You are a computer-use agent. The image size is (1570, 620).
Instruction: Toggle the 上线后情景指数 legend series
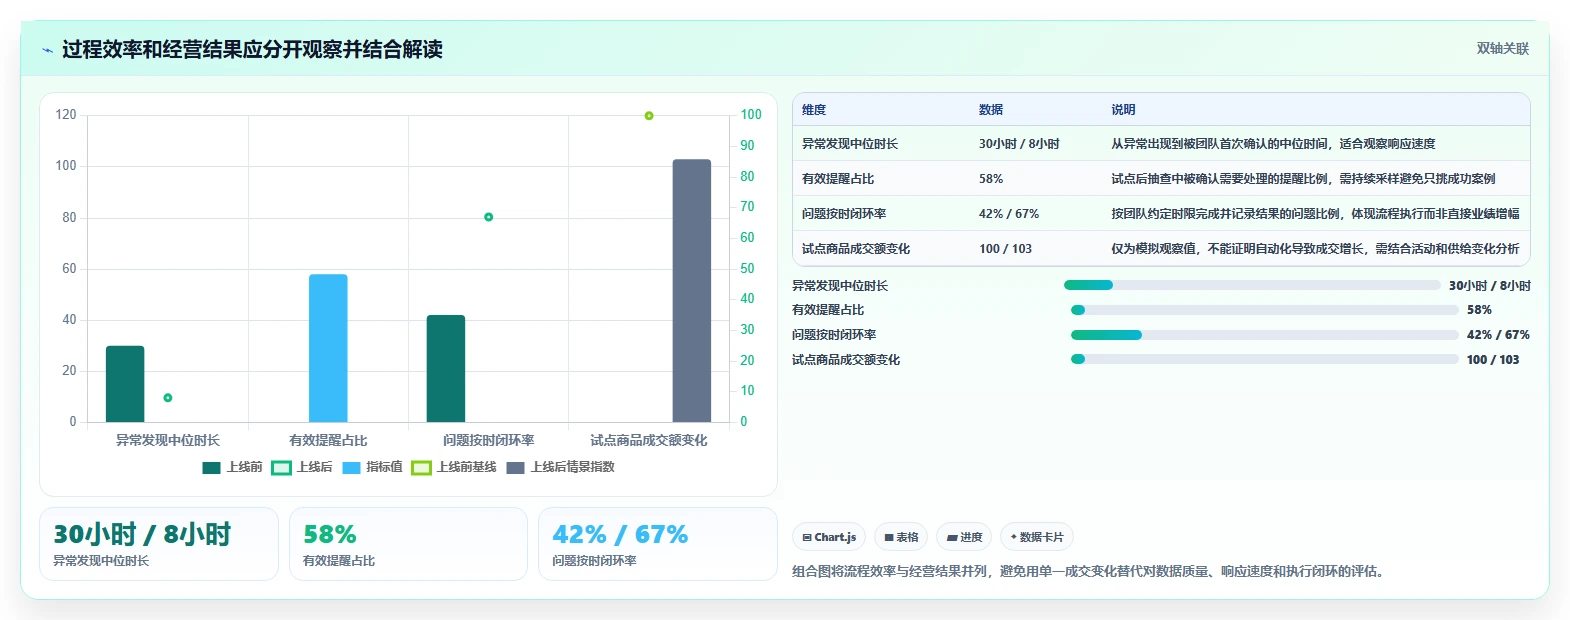click(x=561, y=467)
